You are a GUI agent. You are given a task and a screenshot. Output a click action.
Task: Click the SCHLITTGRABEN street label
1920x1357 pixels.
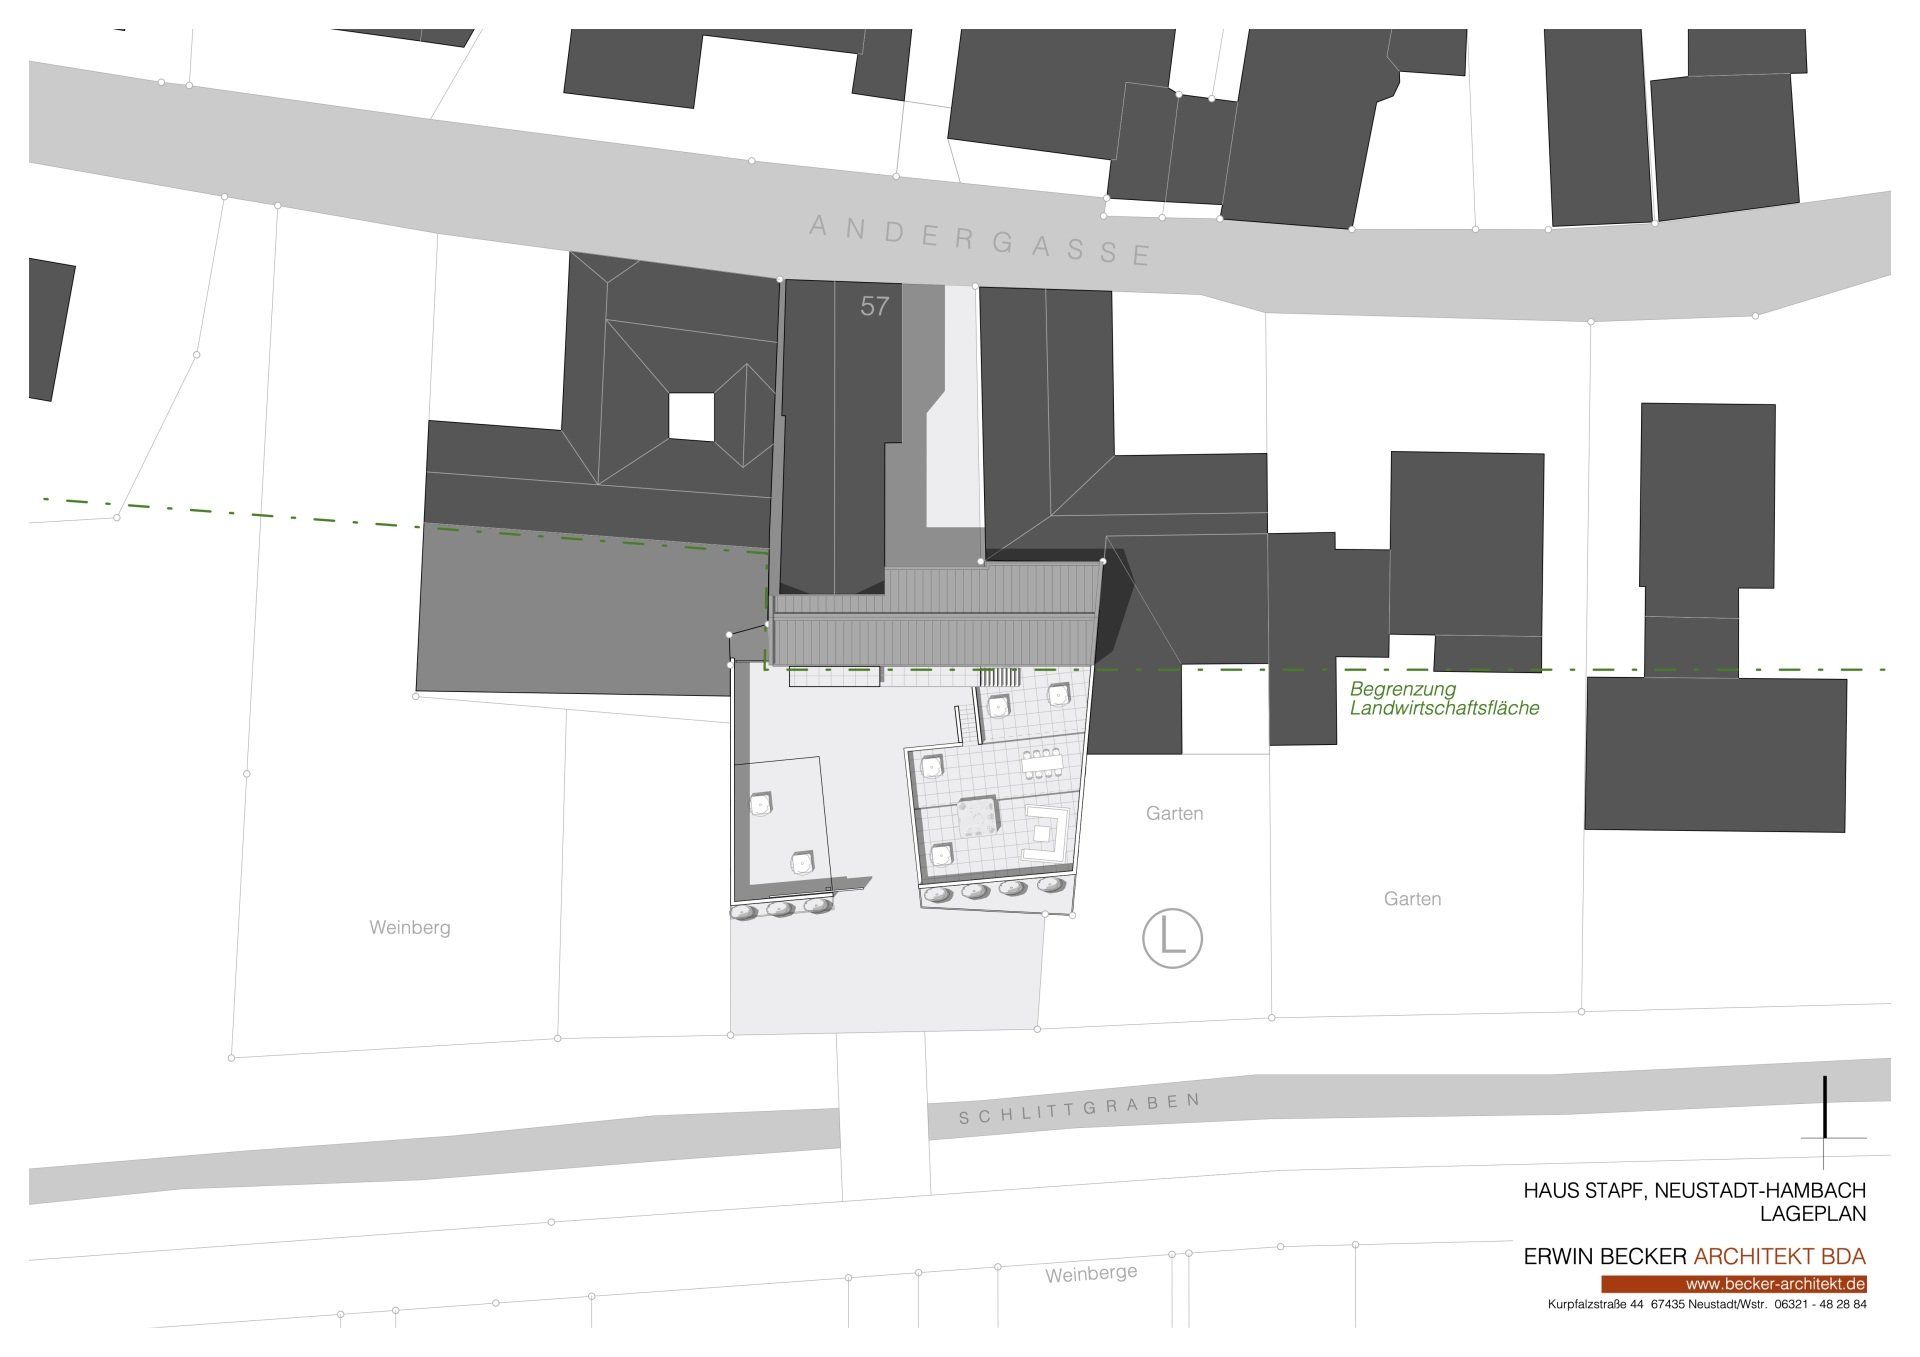(1079, 1108)
